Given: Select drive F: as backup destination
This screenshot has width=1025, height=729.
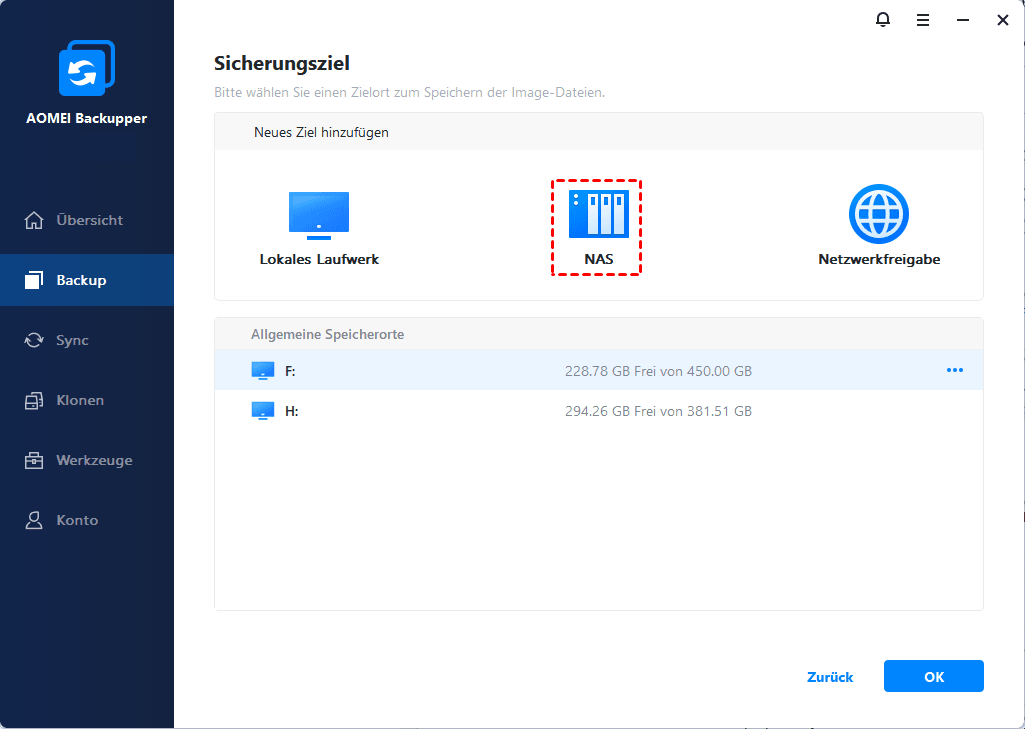Looking at the screenshot, I should 500,370.
